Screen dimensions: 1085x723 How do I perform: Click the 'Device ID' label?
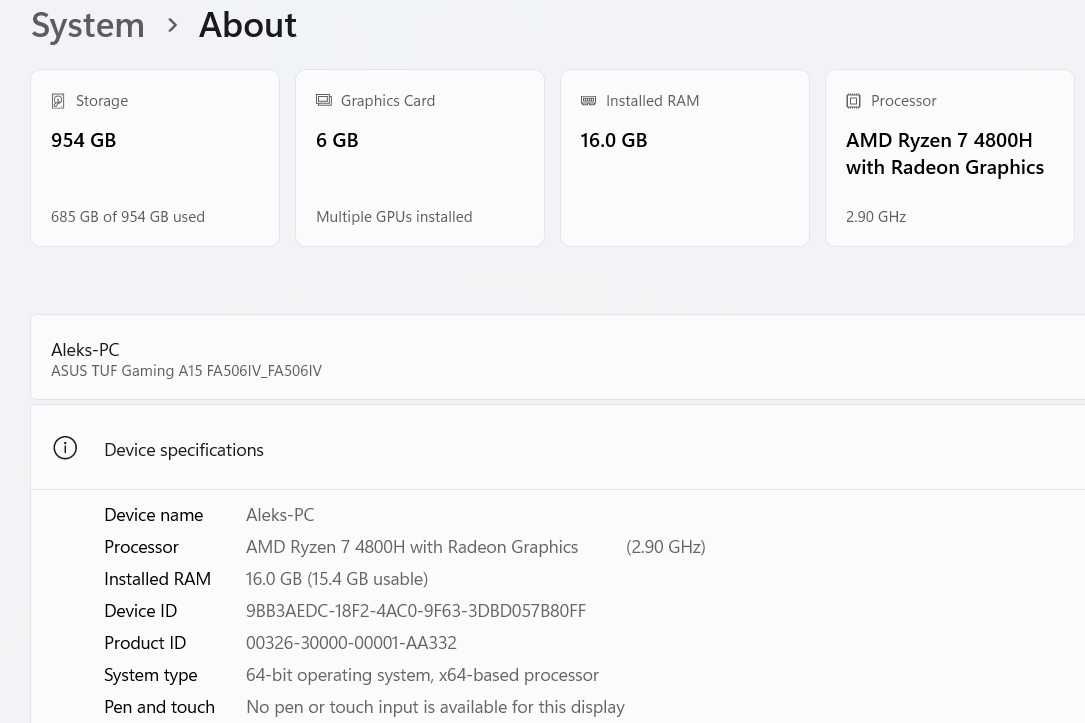coord(140,611)
